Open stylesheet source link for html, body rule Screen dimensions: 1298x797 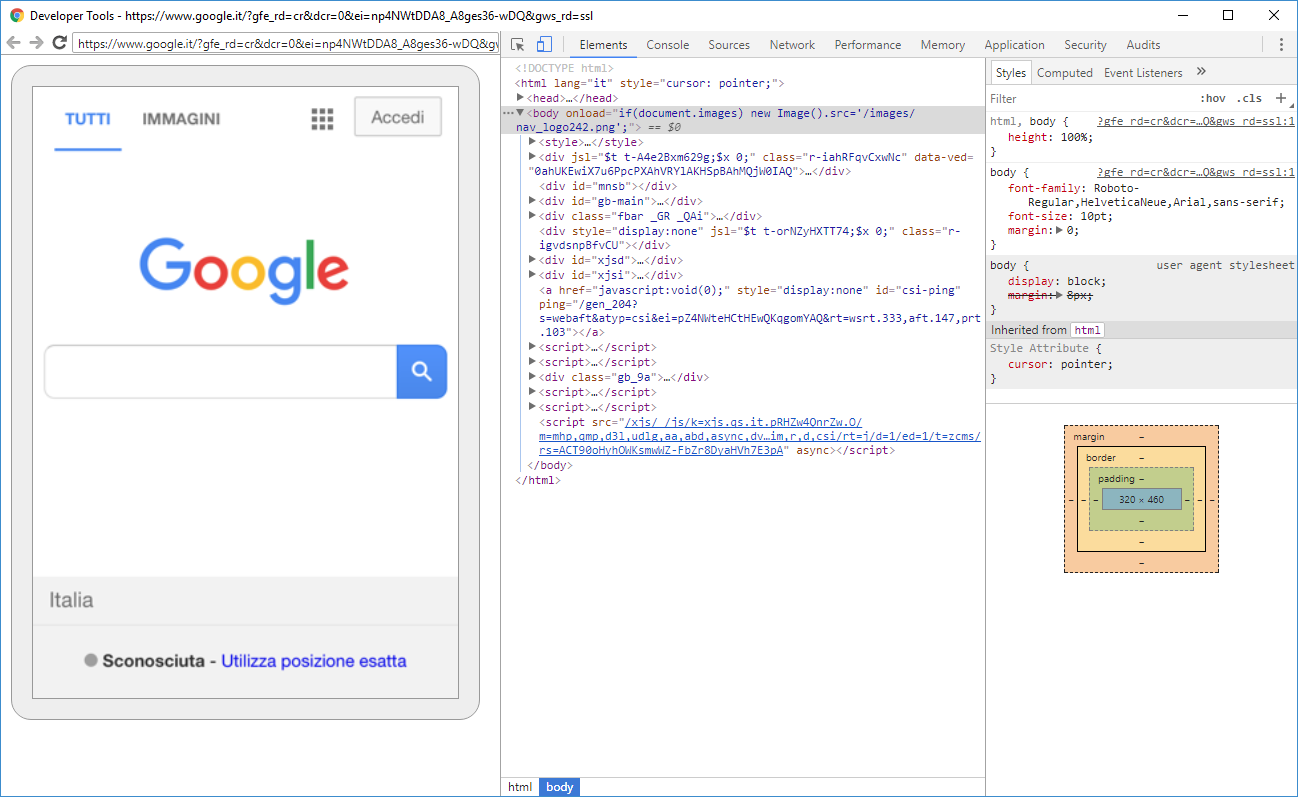pyautogui.click(x=1196, y=121)
